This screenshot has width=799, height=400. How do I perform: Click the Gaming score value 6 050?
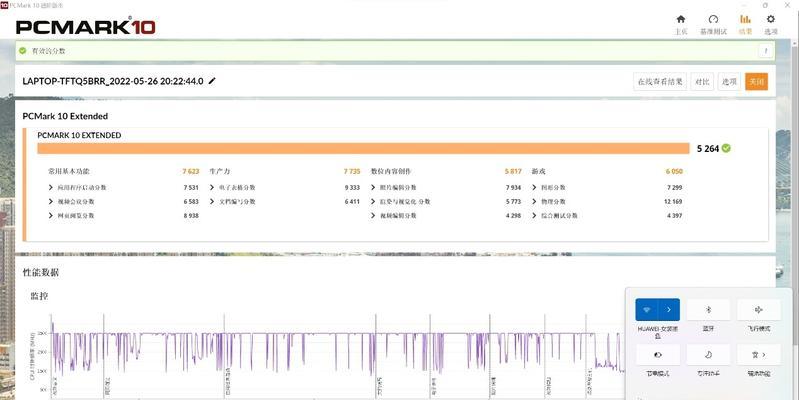click(674, 172)
